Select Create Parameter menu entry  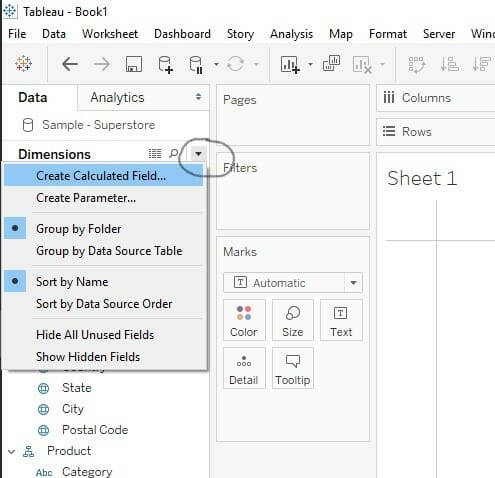tap(103, 198)
